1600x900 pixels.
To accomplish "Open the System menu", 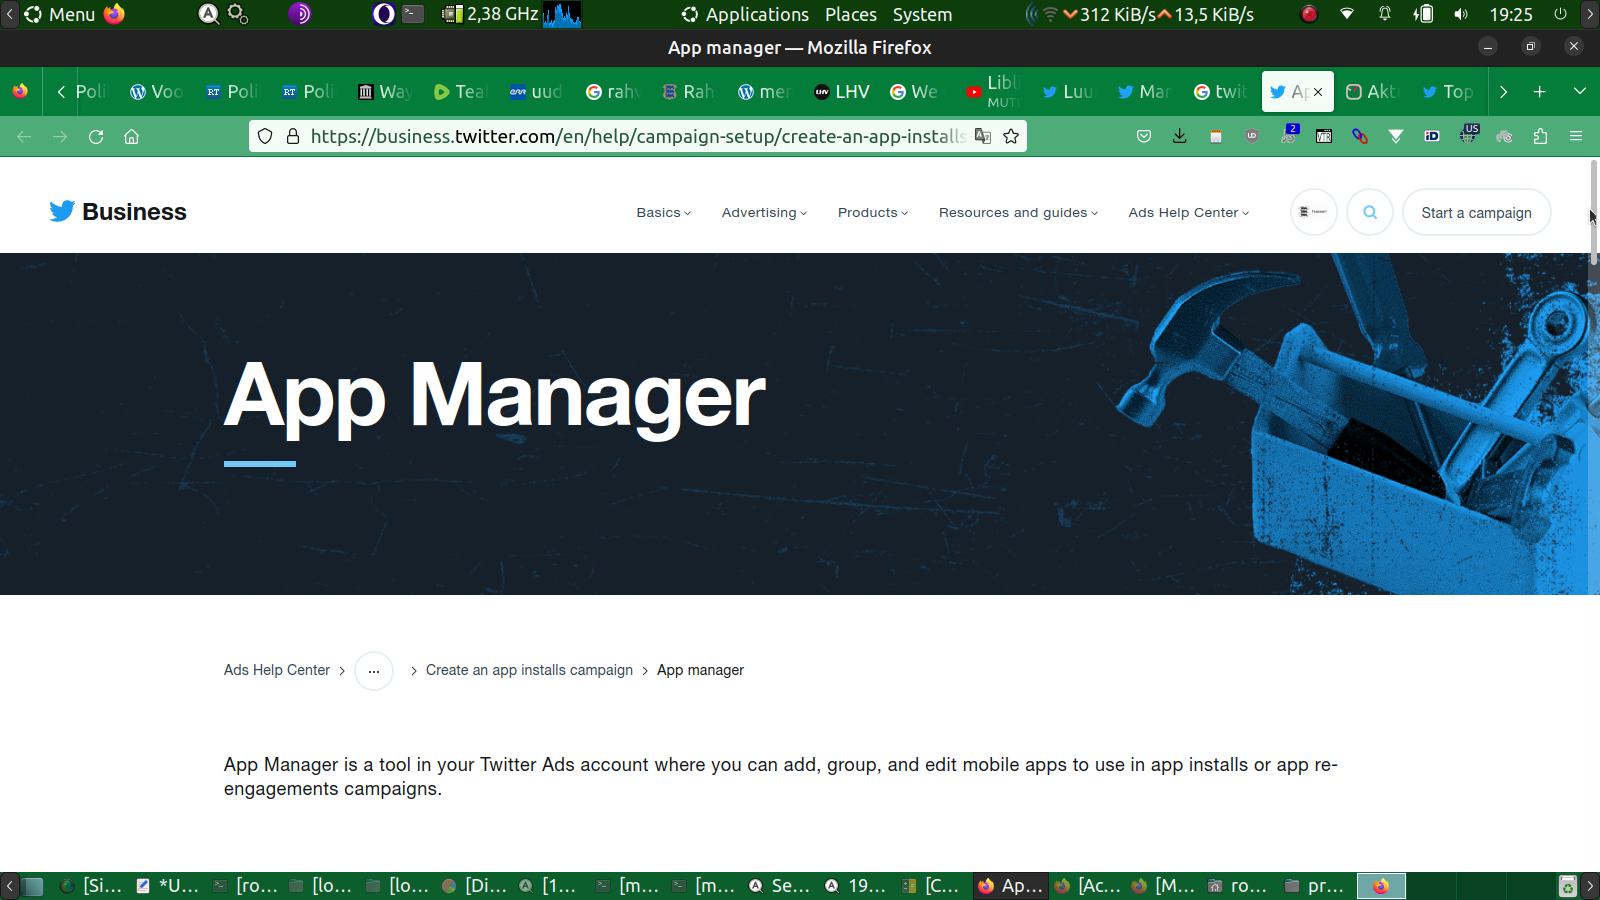I will 922,14.
